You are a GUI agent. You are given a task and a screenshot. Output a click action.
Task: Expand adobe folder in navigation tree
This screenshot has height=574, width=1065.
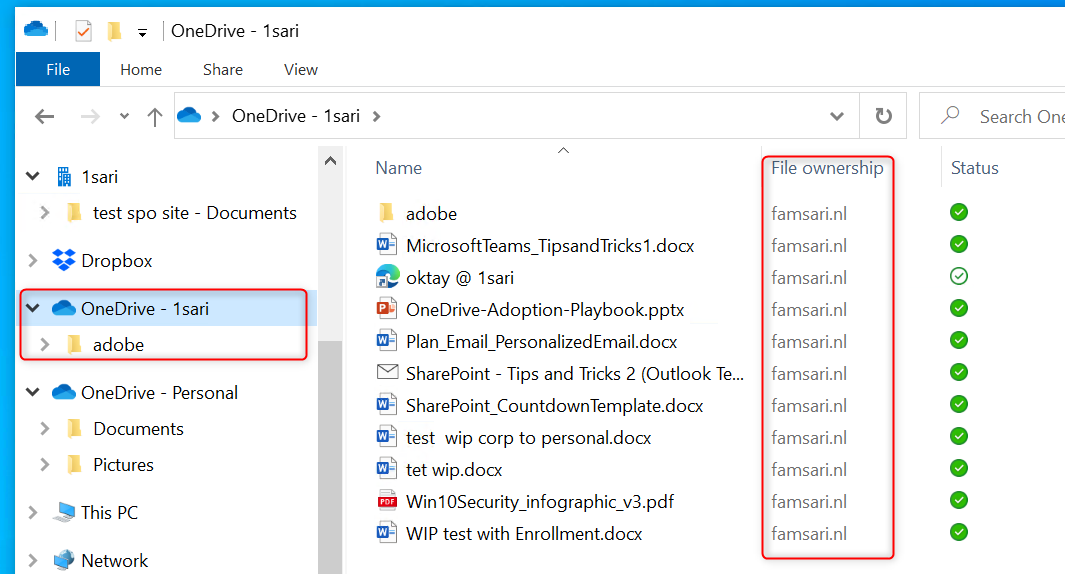click(45, 344)
